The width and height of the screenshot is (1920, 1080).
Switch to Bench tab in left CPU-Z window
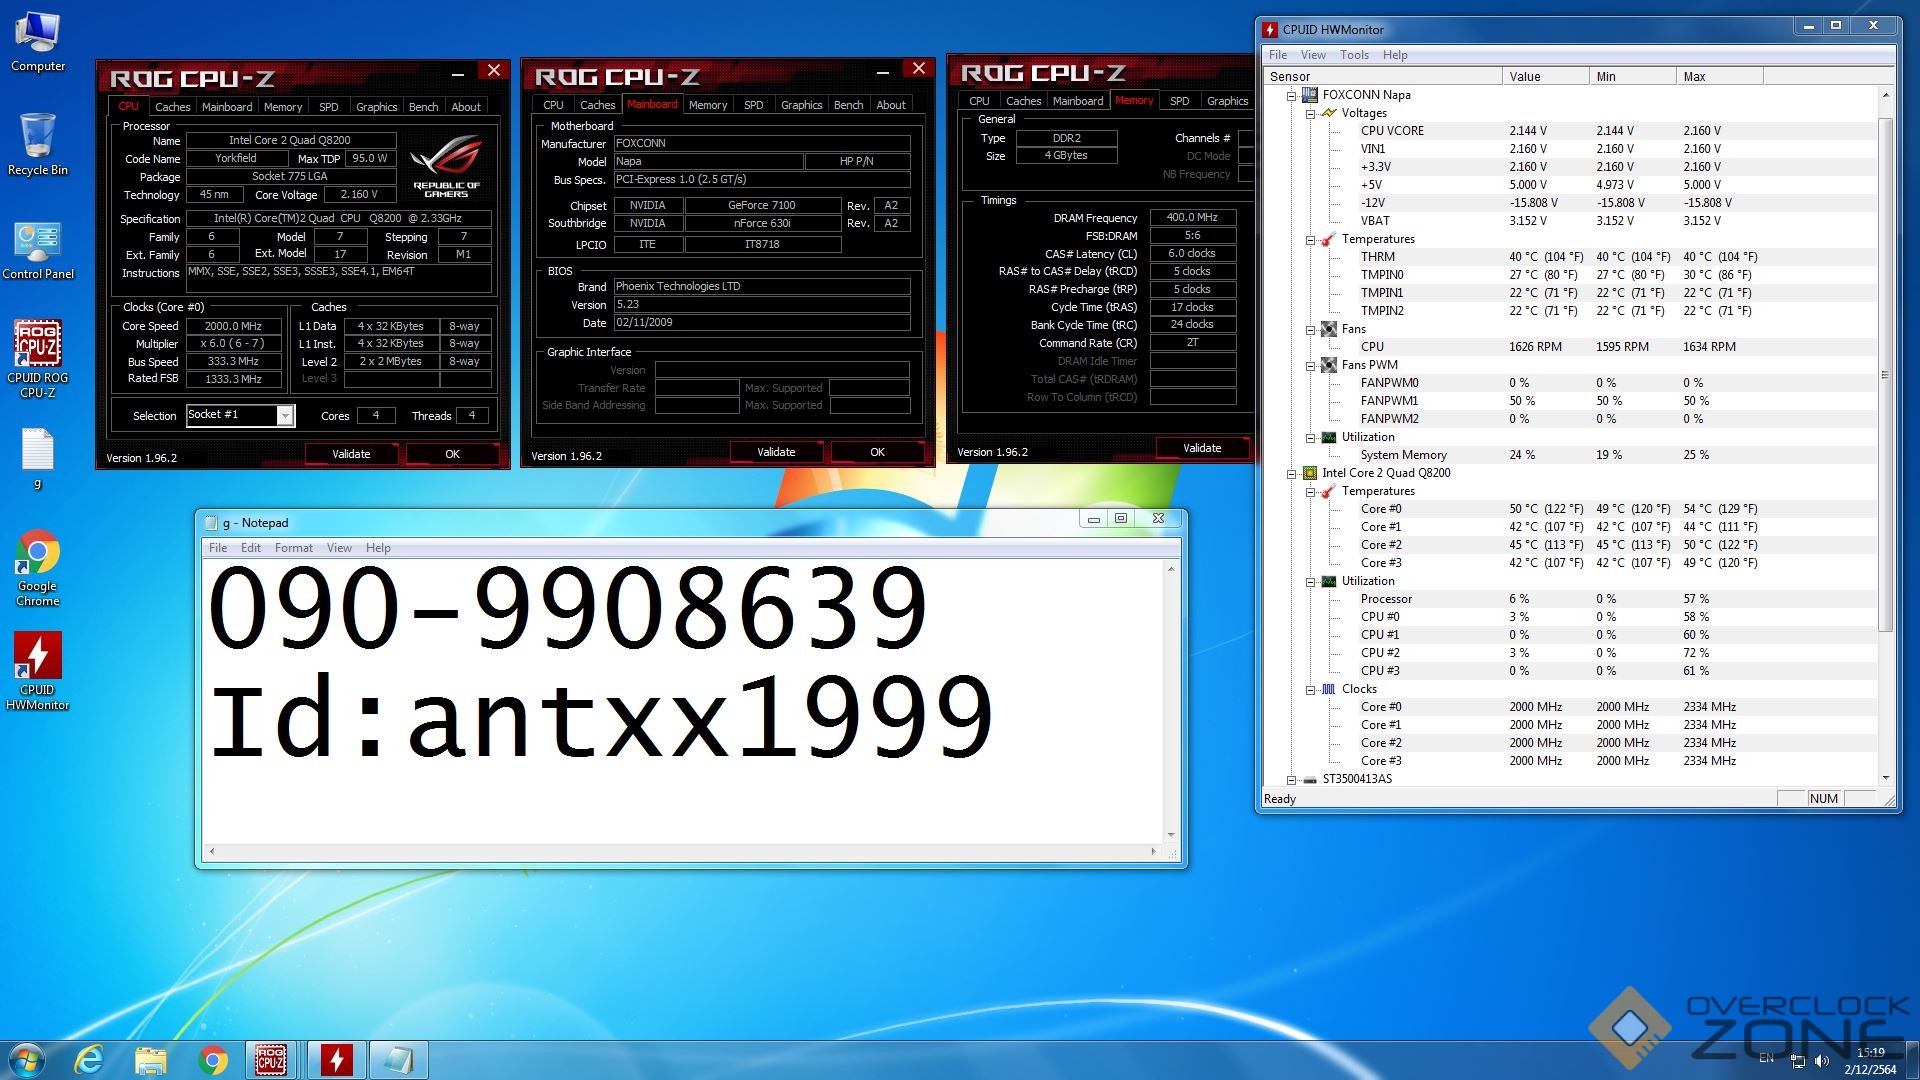(x=423, y=107)
